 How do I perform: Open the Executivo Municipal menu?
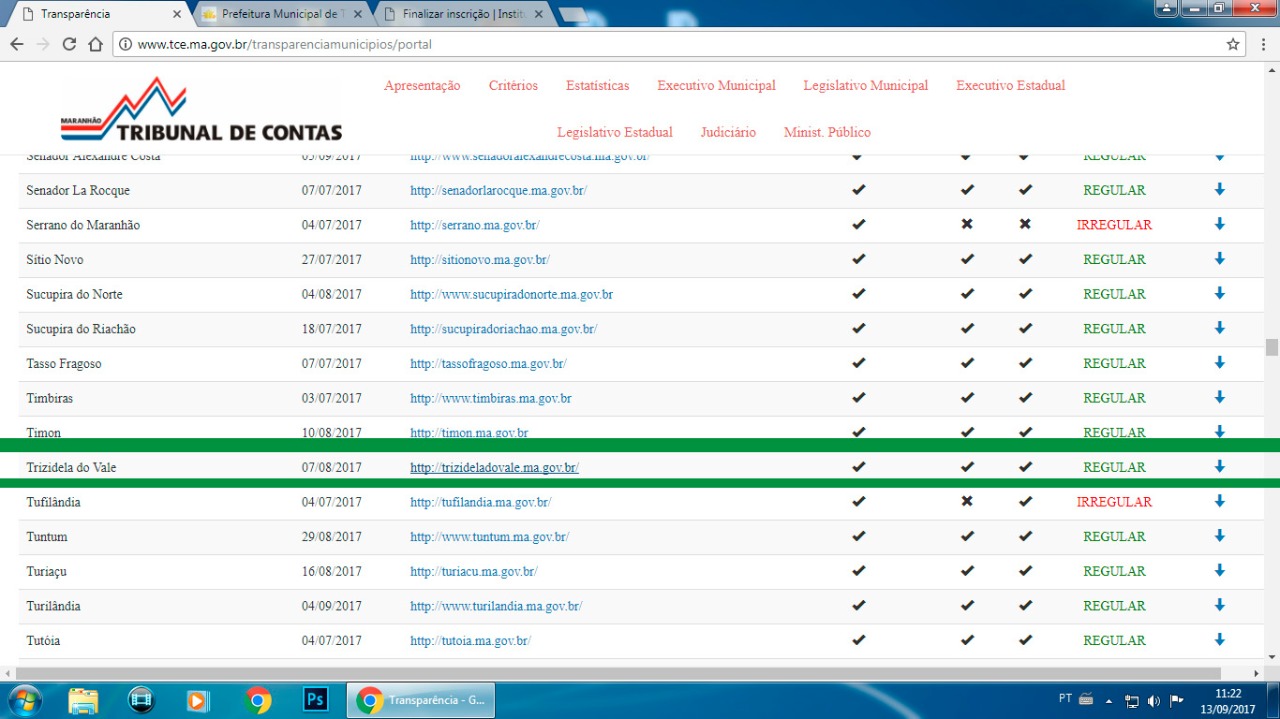[x=716, y=86]
